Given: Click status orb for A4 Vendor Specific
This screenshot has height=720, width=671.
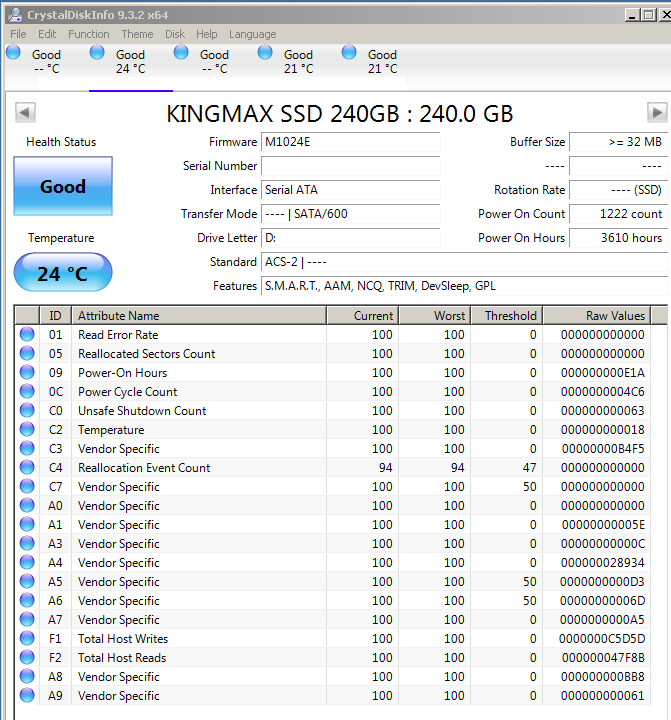Looking at the screenshot, I should [27, 562].
